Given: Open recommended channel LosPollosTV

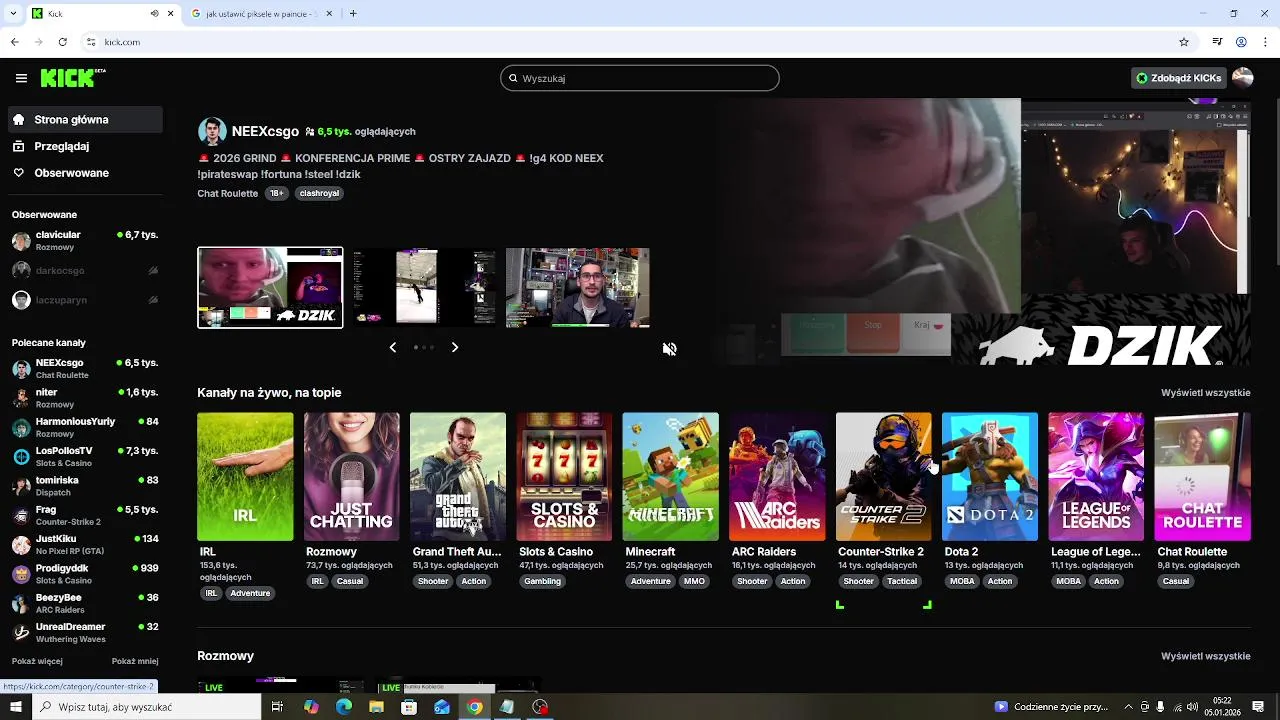Looking at the screenshot, I should (85, 457).
